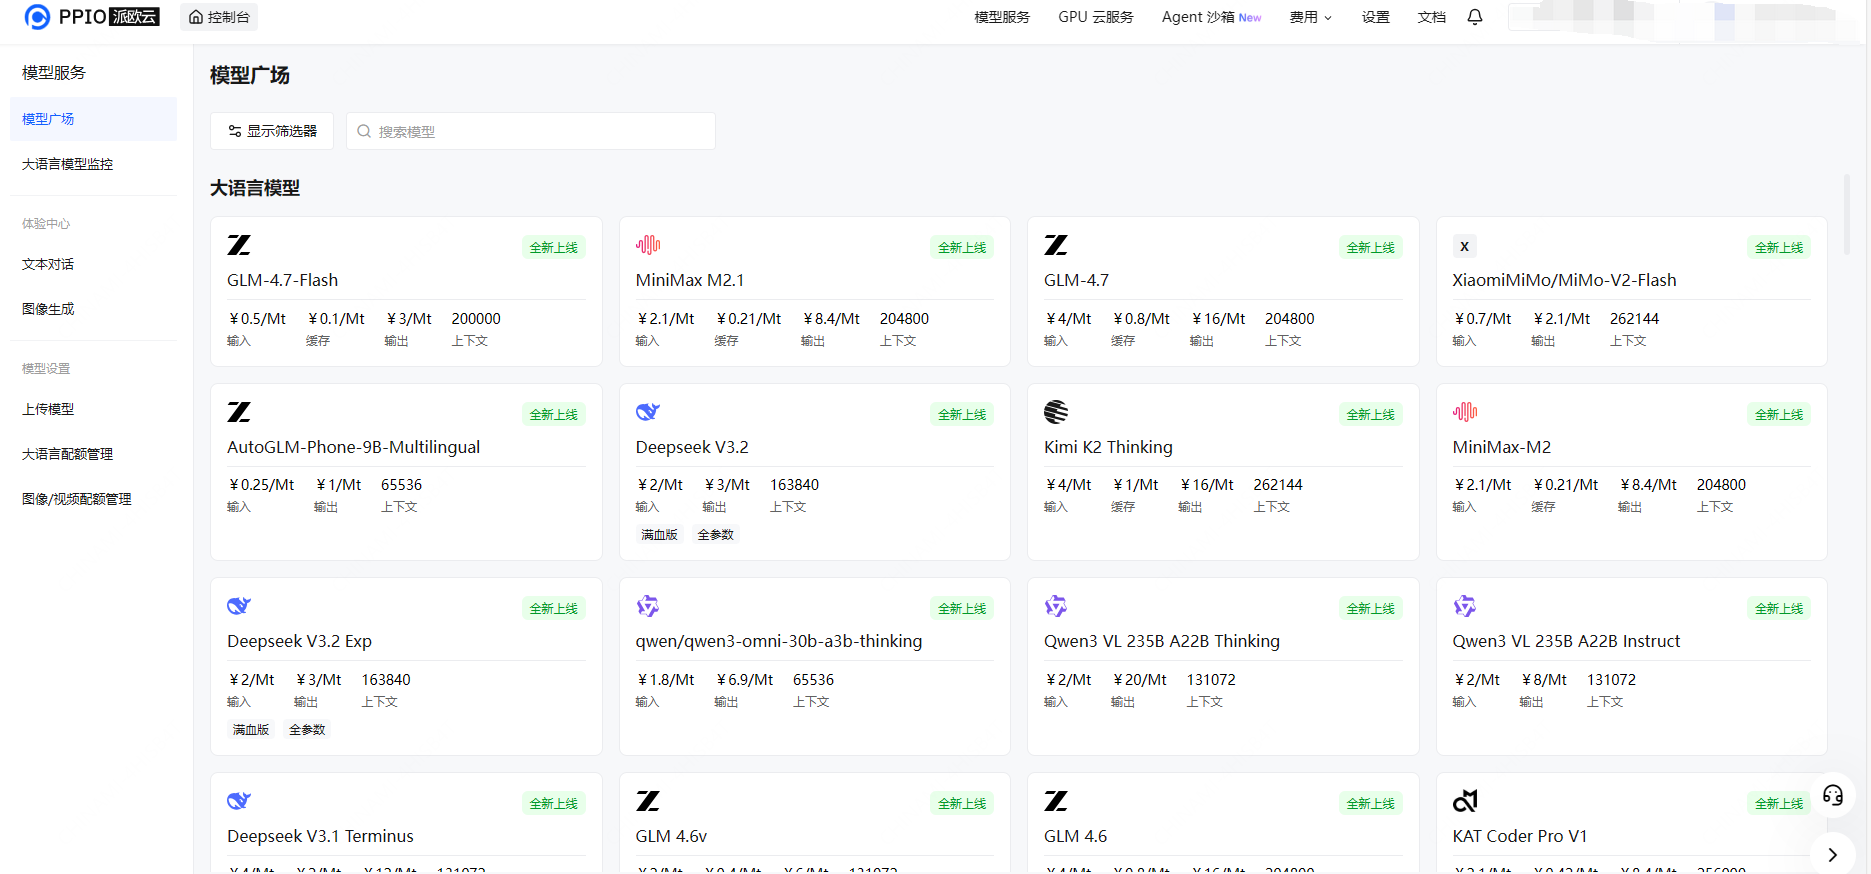Image resolution: width=1871 pixels, height=874 pixels.
Task: Open GPU 云服务 in top navigation
Action: [x=1096, y=17]
